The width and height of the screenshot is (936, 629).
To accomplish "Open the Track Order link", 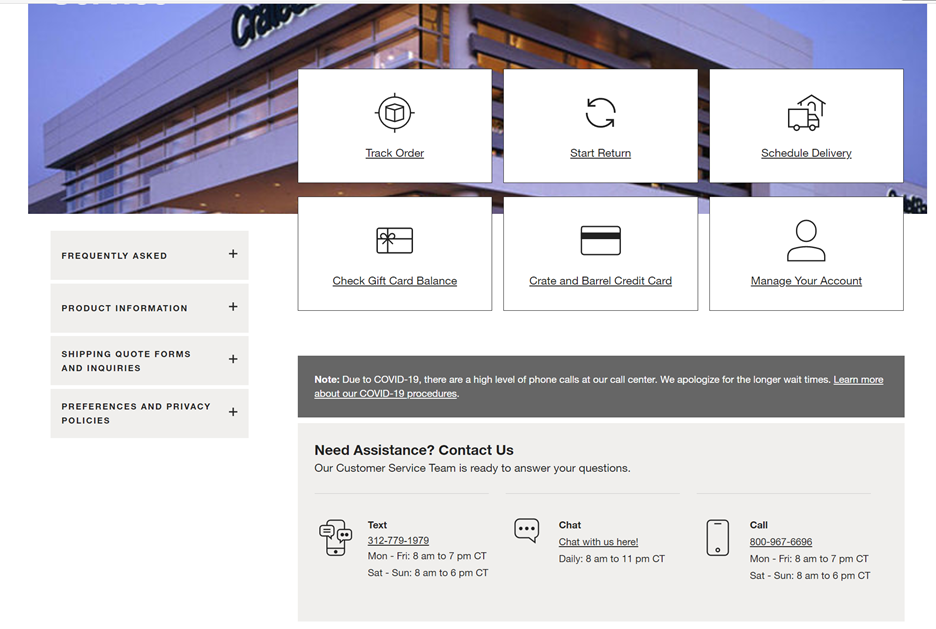I will coord(395,153).
